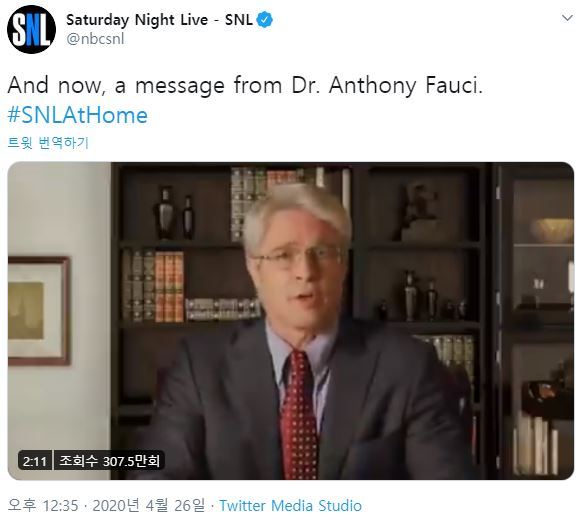Screen dimensions: 588x520
Task: Open the 오후 12:35 timestamp link
Action: click(x=43, y=506)
